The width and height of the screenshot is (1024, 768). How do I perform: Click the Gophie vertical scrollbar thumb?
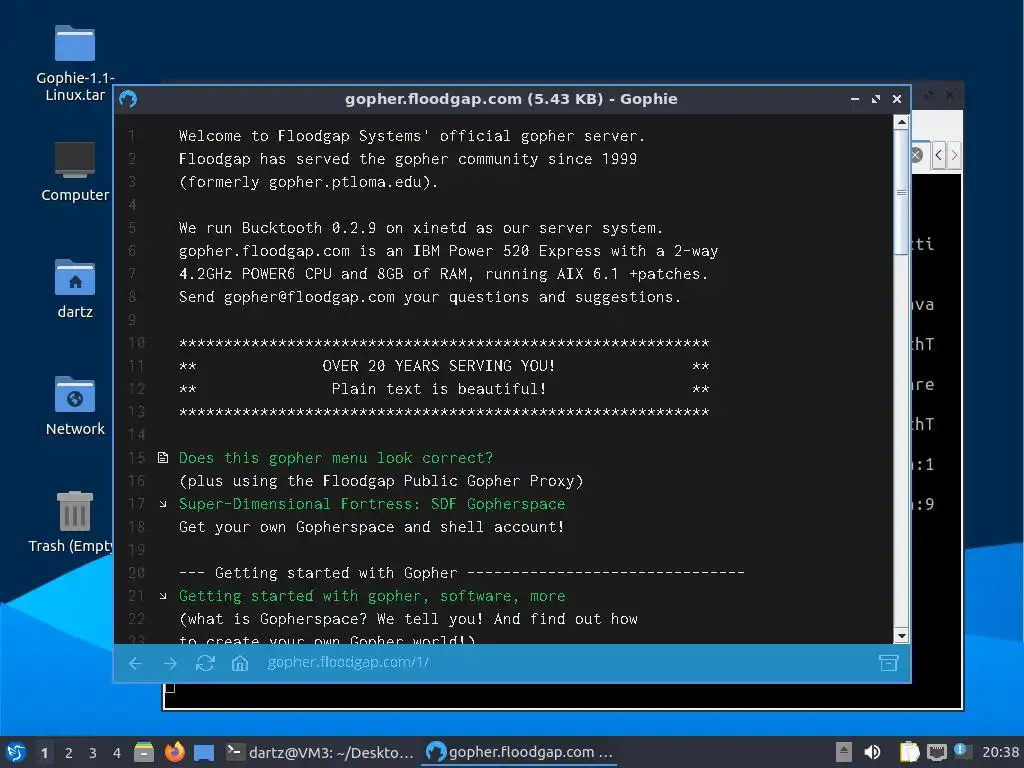pyautogui.click(x=901, y=192)
